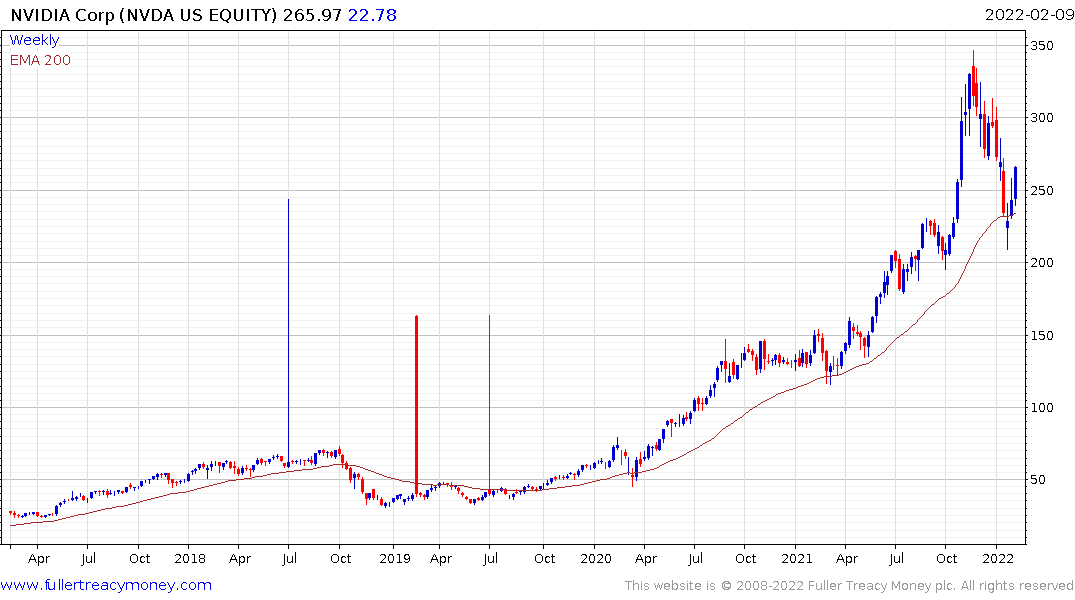Click the EMA 200 legend label
This screenshot has width=1075, height=600.
(40, 60)
